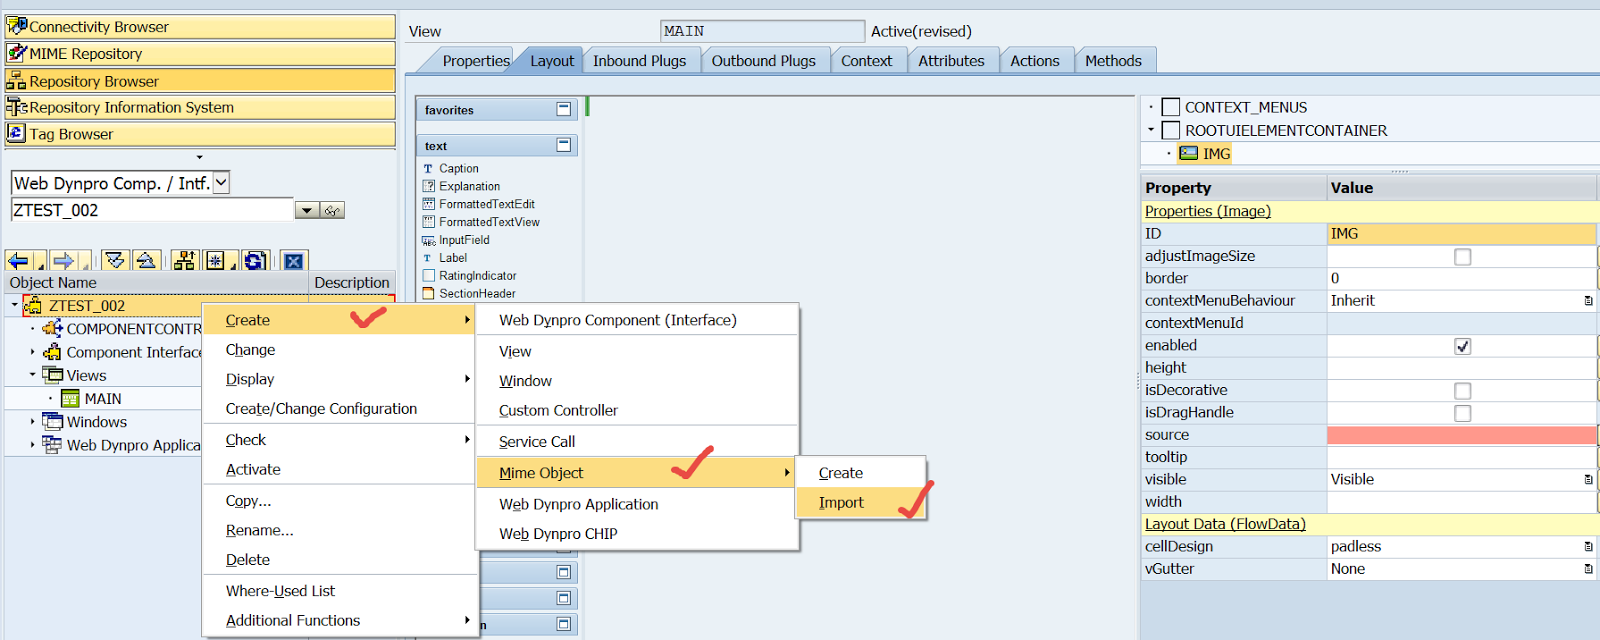Click the expand all nodes icon

(115, 261)
